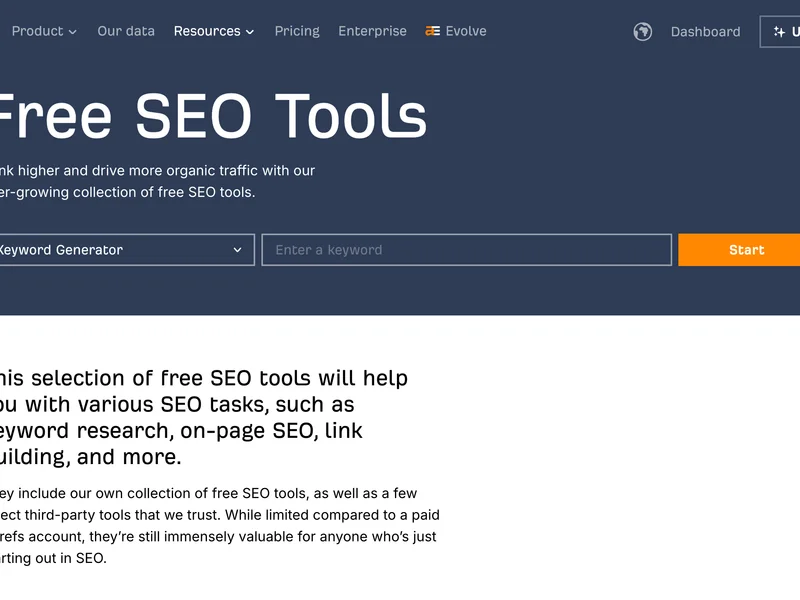Screen dimensions: 800x600
Task: Click the text 'starting out in SEO.'
Action: [53, 558]
